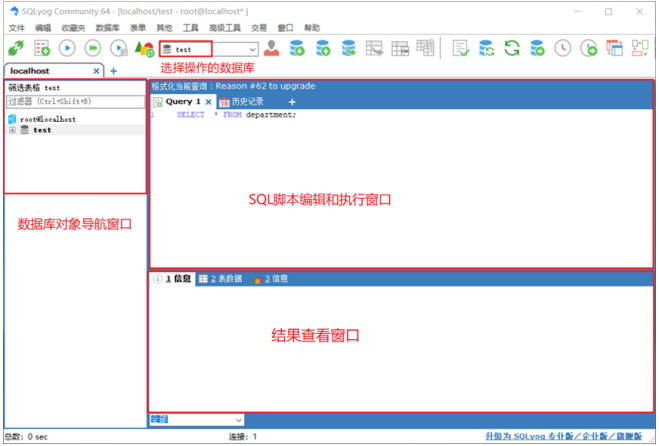Click the green new connection plug icon
The image size is (659, 446).
(x=16, y=48)
